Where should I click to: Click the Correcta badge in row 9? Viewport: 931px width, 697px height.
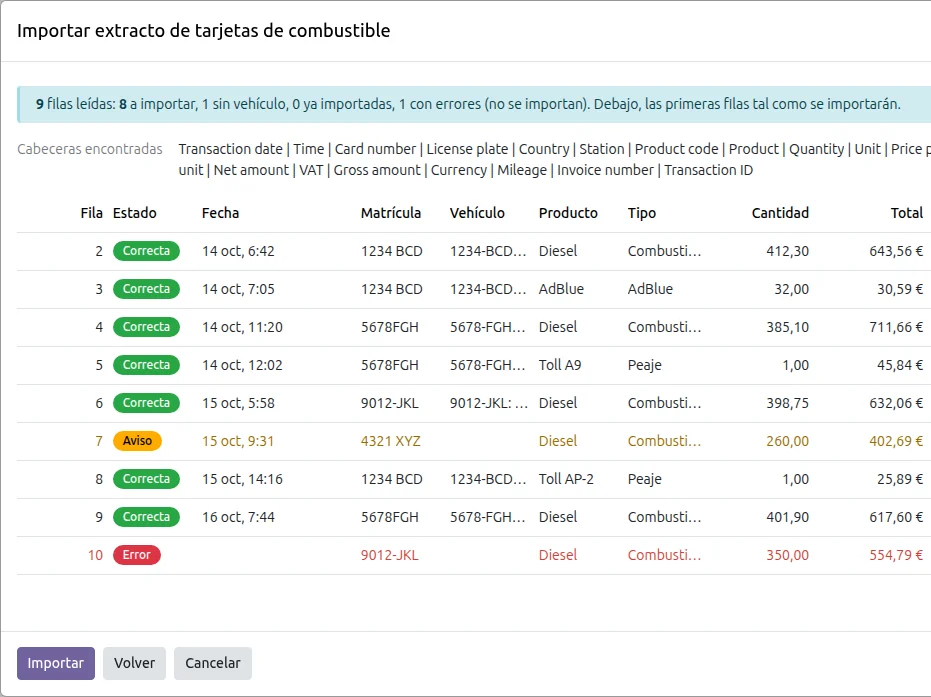coord(146,517)
